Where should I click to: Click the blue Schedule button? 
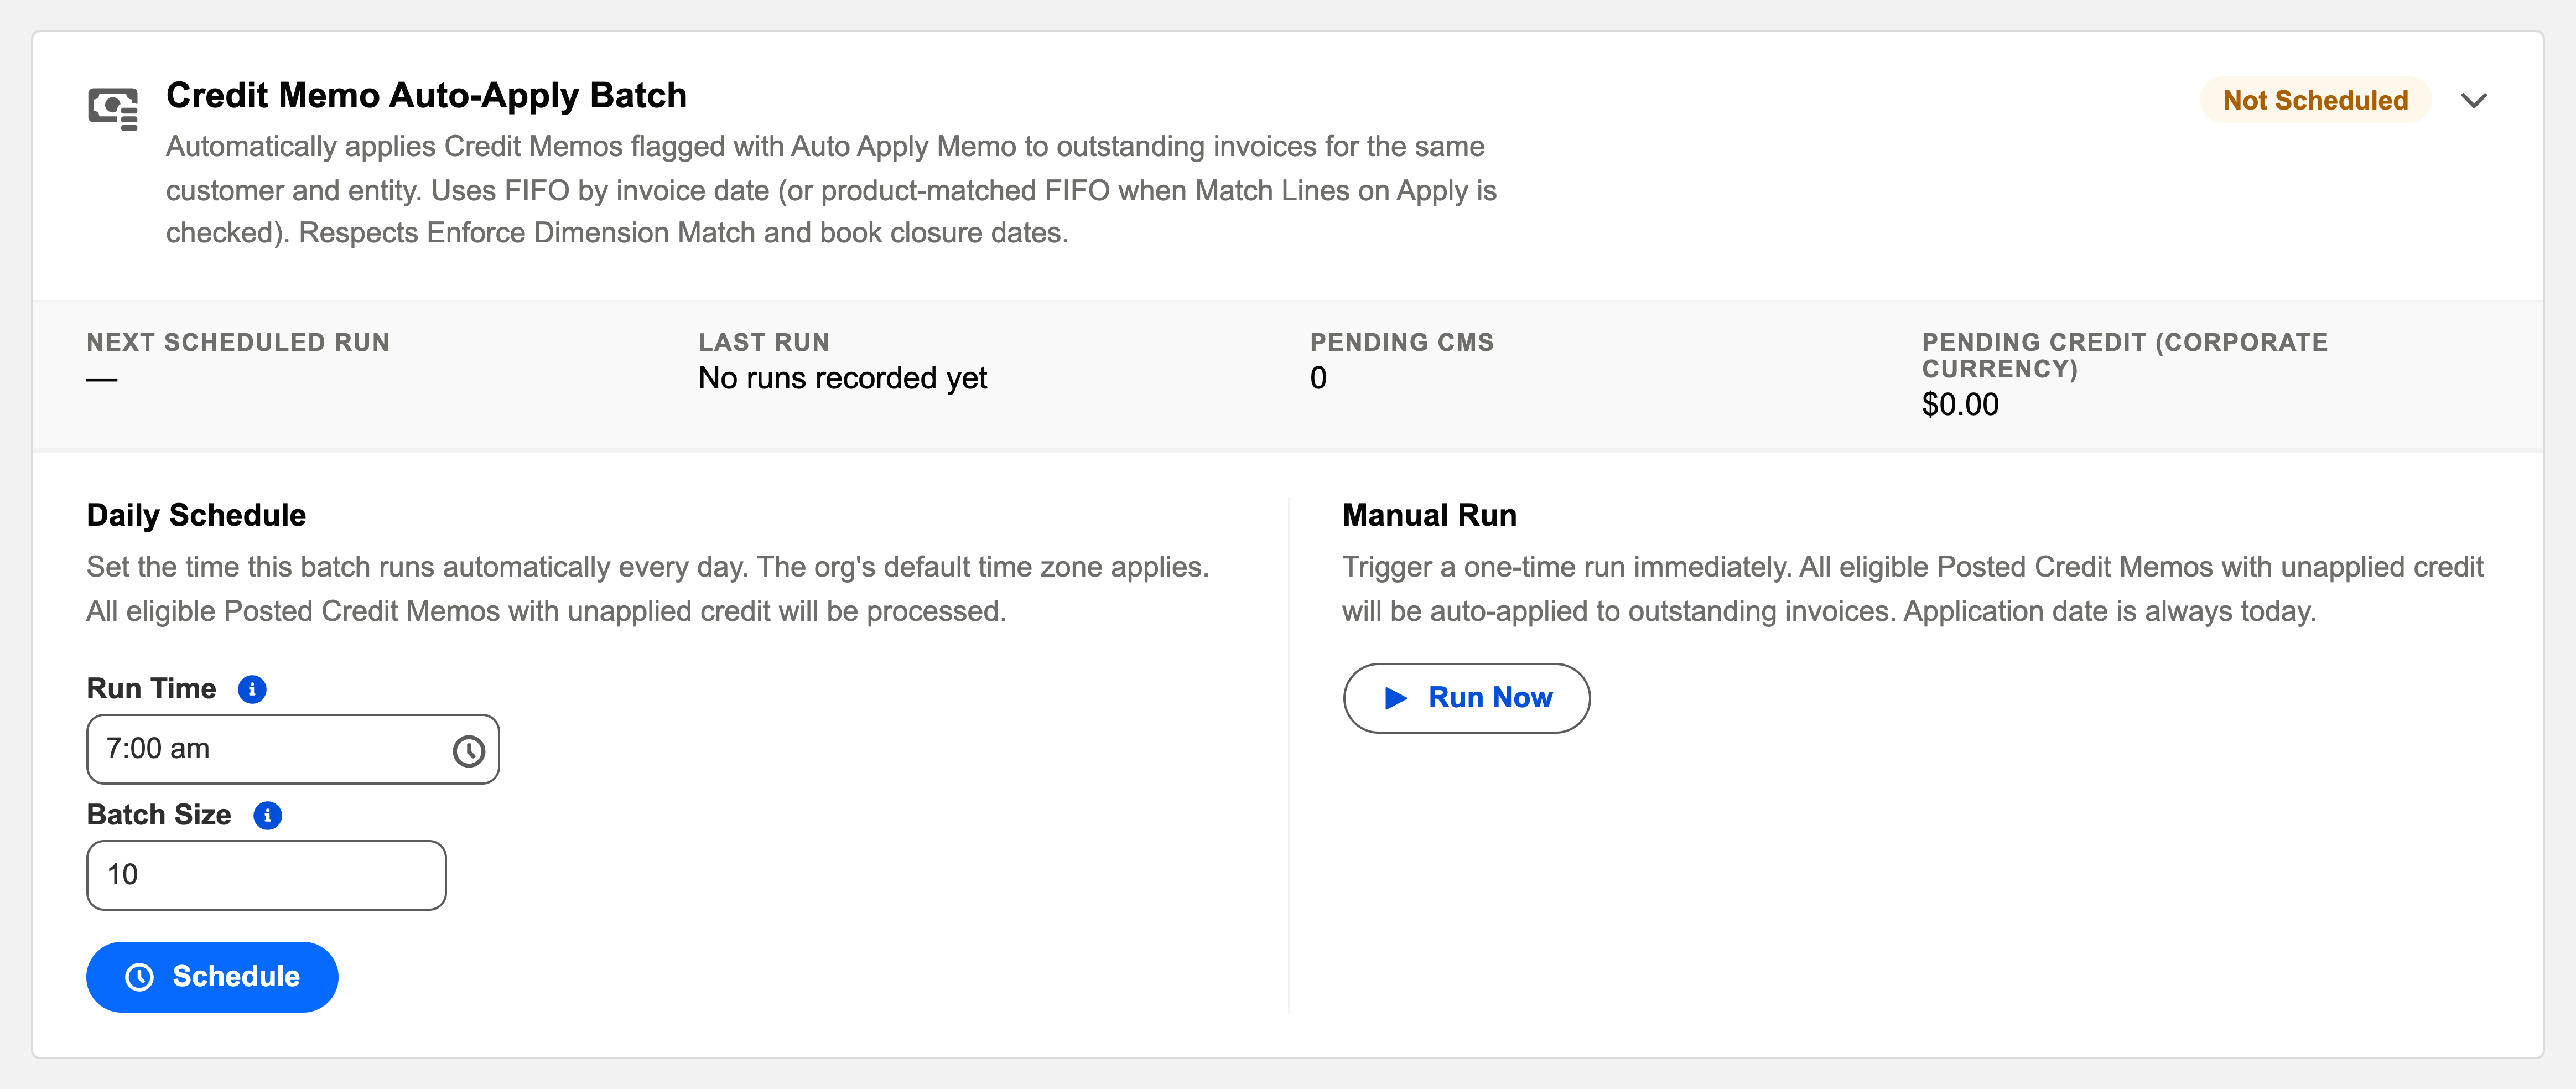212,977
